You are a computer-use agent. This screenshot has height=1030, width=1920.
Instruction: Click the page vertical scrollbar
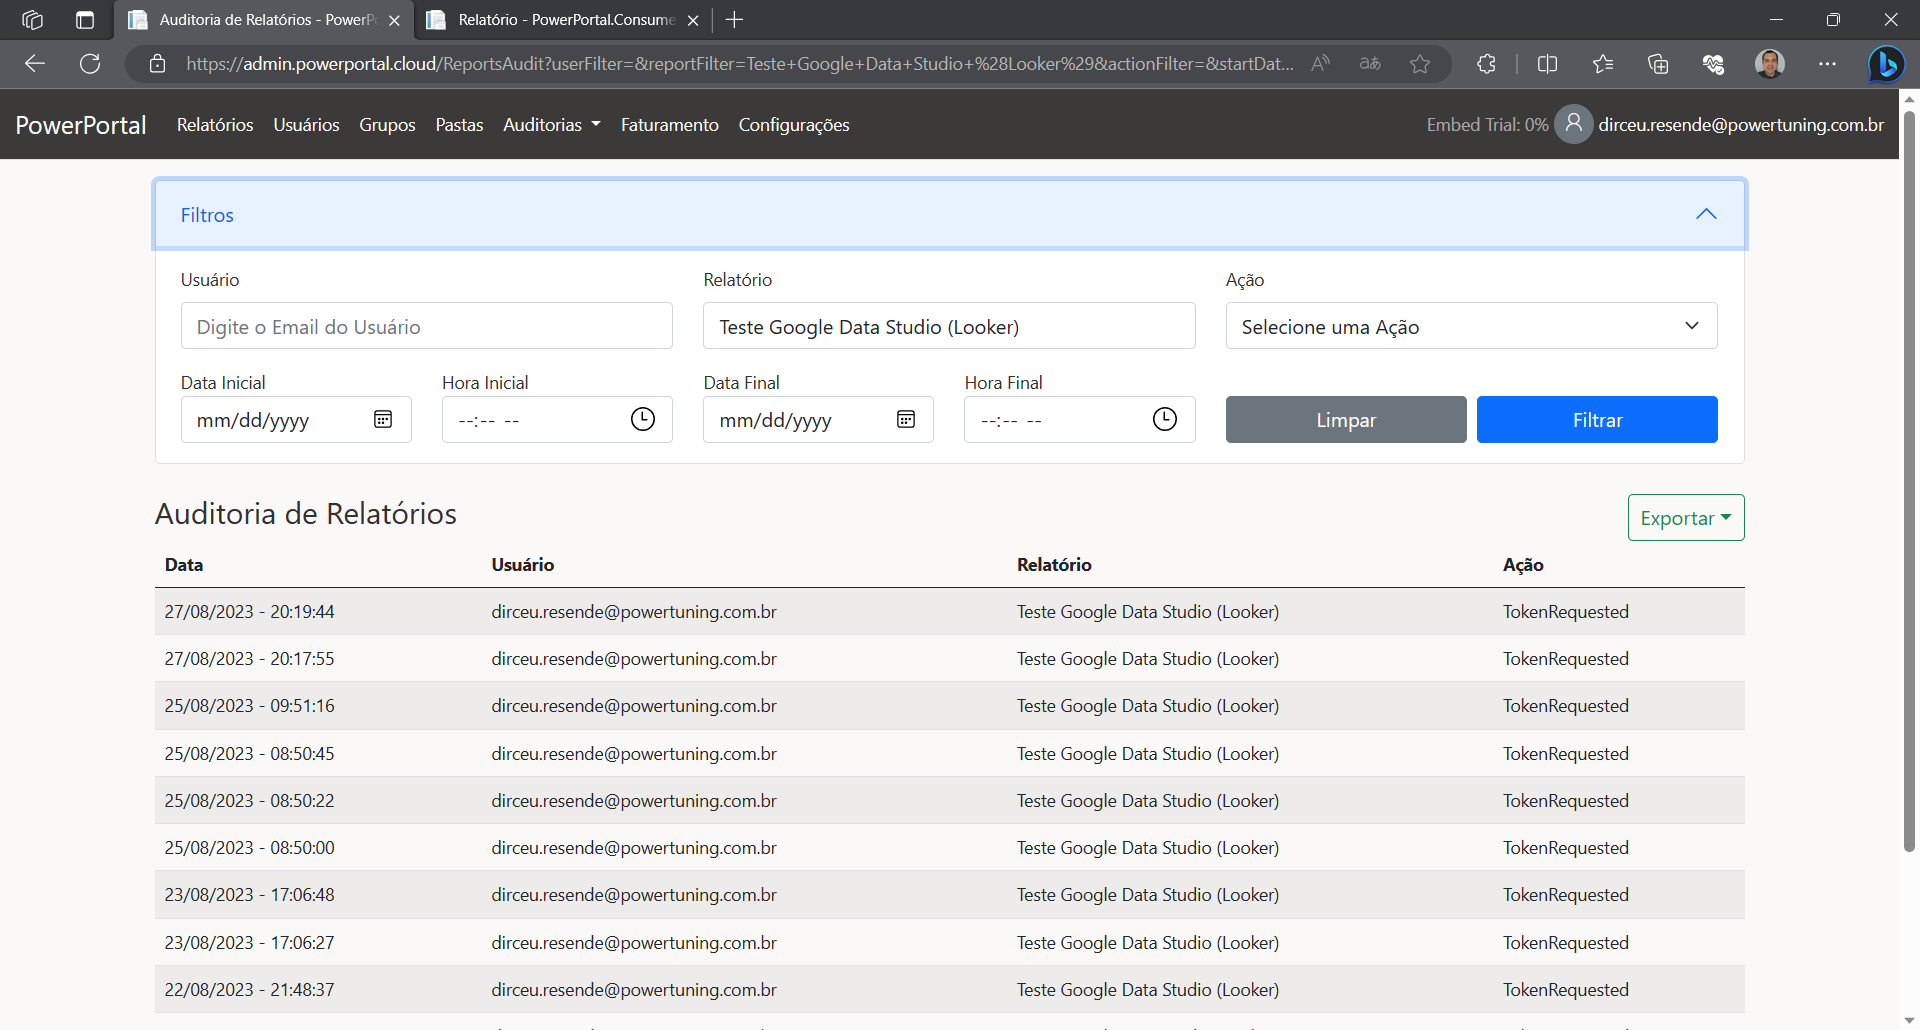(1909, 480)
